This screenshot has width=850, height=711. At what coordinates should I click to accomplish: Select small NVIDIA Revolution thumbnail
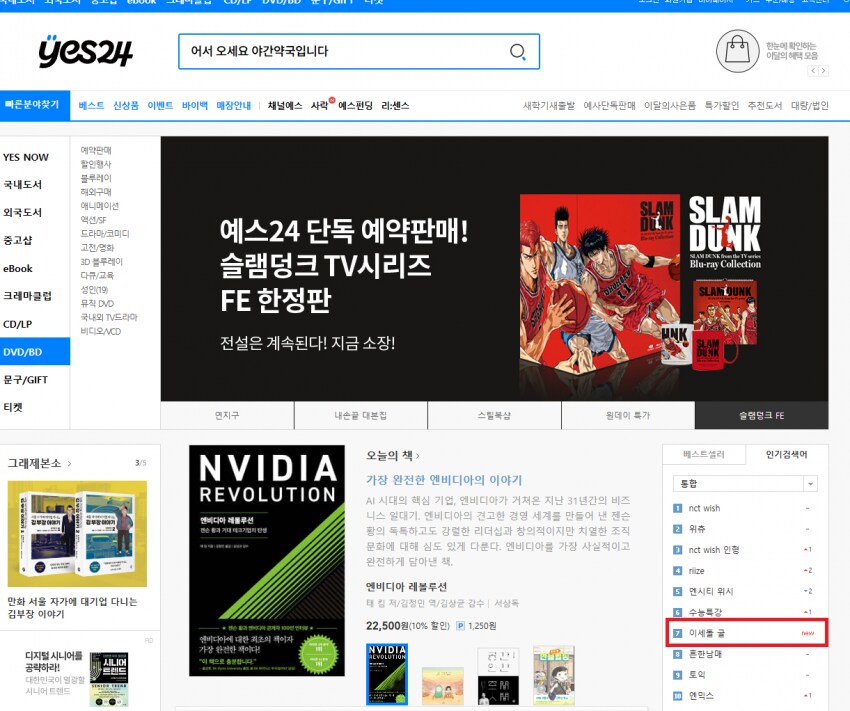click(387, 674)
